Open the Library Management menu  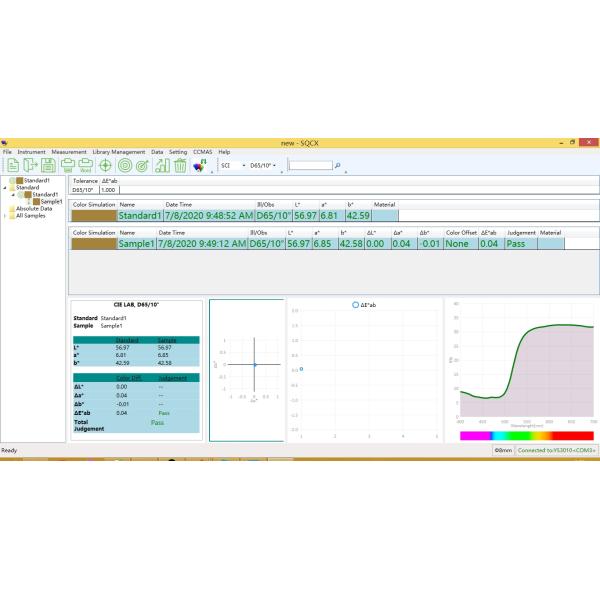coord(118,151)
